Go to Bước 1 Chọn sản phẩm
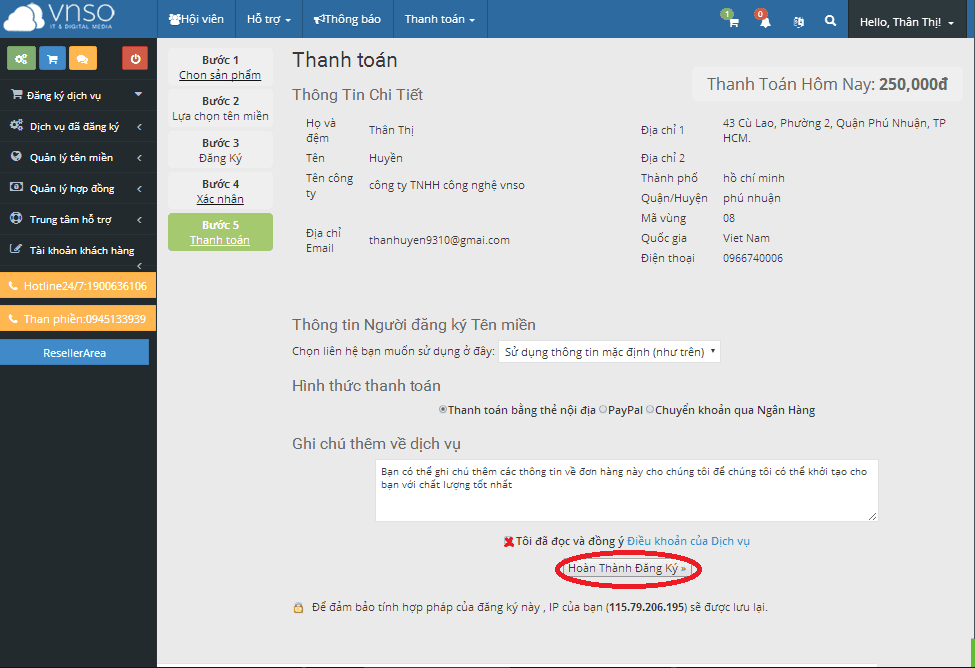The width and height of the screenshot is (975, 668). click(x=220, y=67)
